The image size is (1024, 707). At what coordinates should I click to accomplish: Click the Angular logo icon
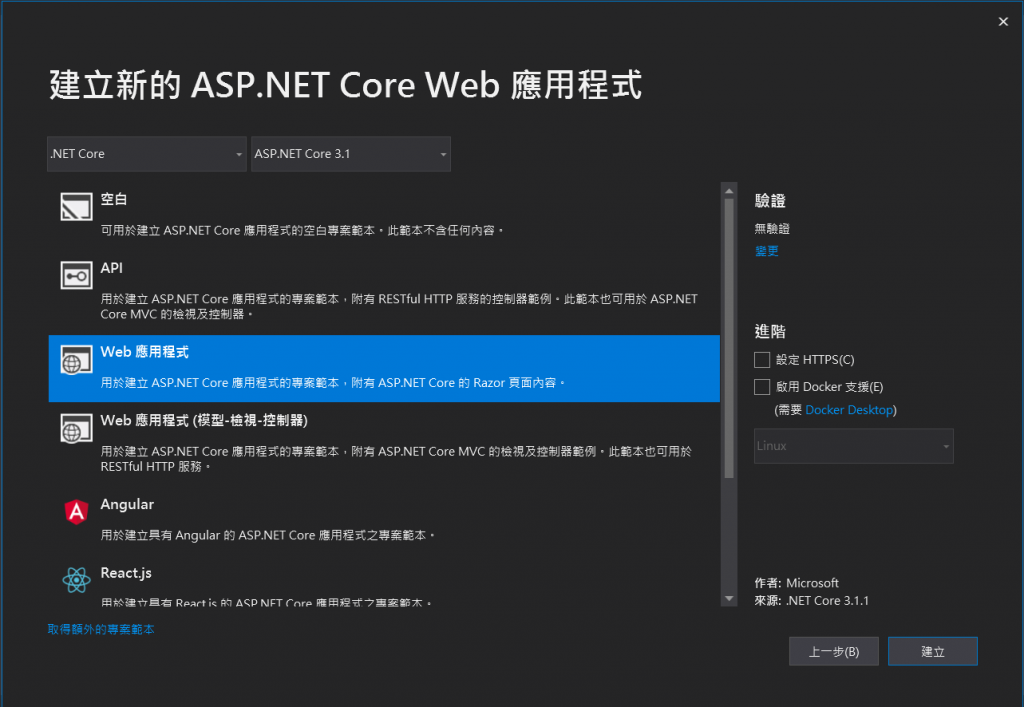(x=76, y=512)
